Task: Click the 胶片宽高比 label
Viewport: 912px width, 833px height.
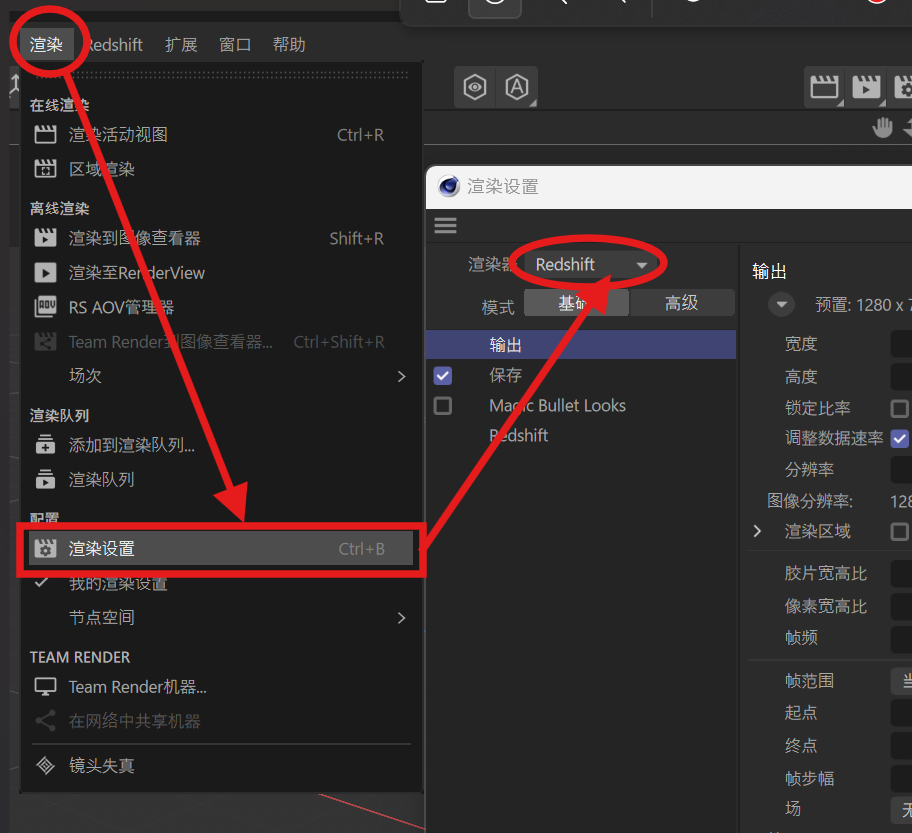Action: 826,574
